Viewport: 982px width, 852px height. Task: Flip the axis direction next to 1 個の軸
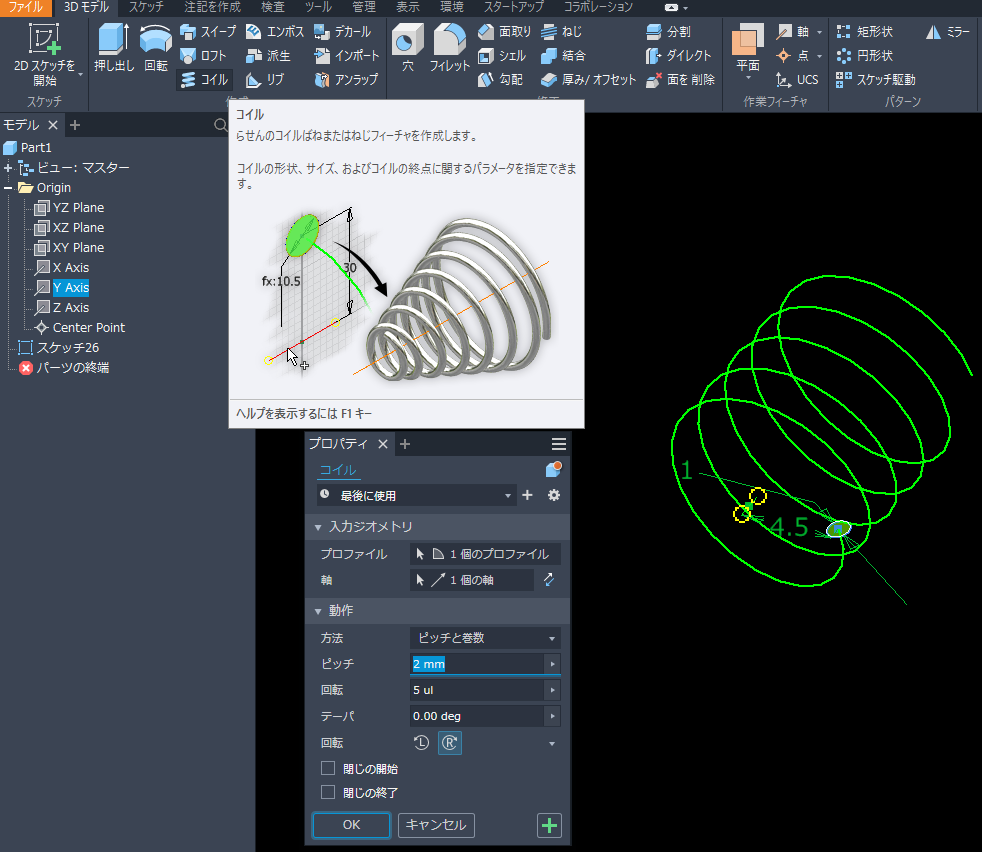(548, 580)
